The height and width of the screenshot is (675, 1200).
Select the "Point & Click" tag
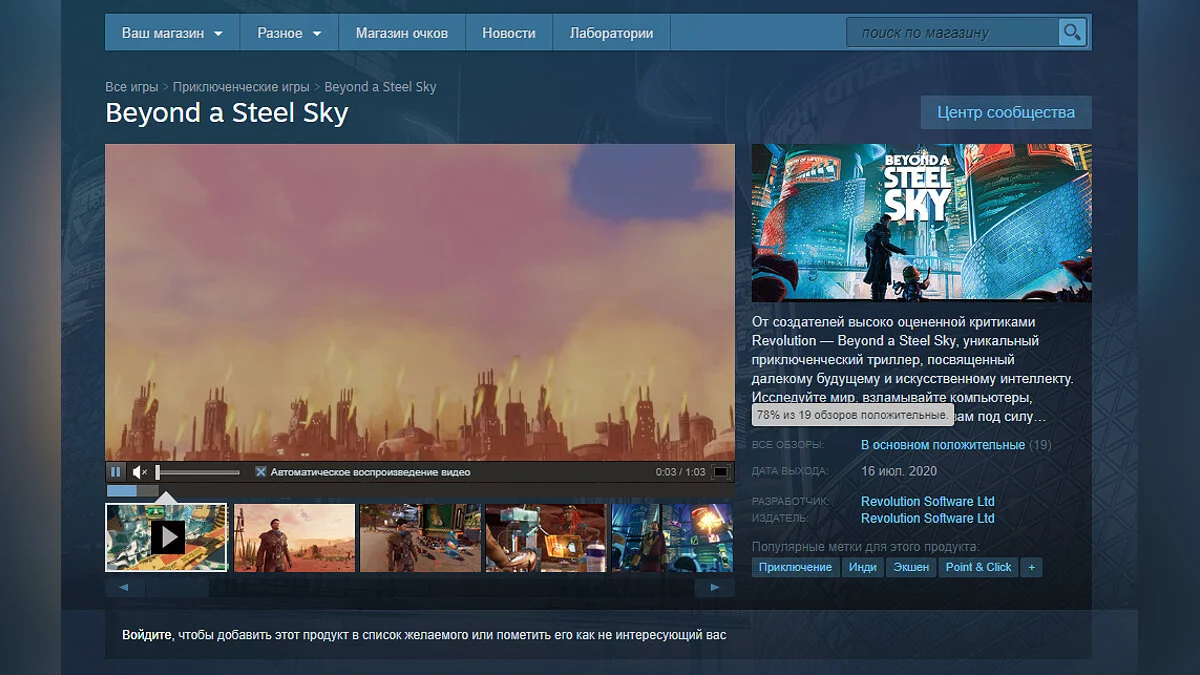978,567
